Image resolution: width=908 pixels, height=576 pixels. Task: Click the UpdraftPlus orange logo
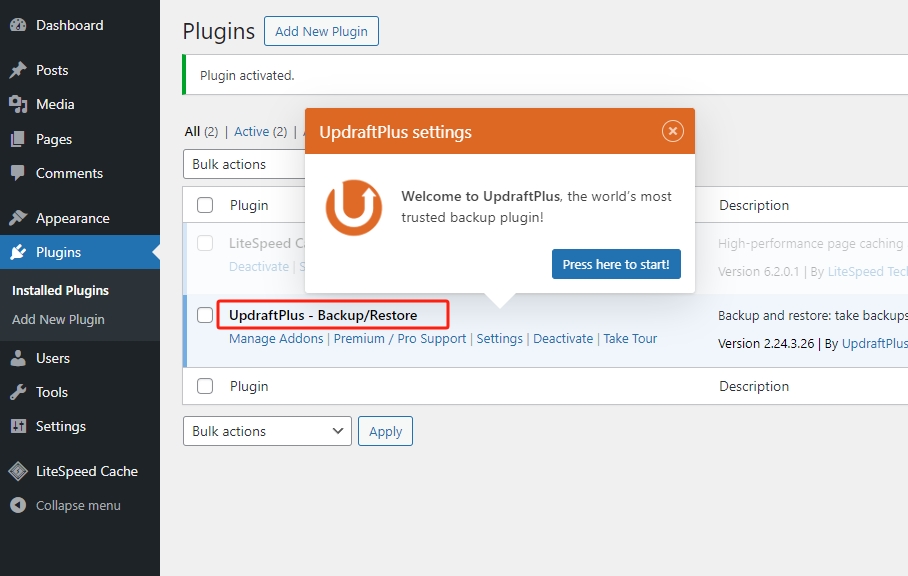354,207
